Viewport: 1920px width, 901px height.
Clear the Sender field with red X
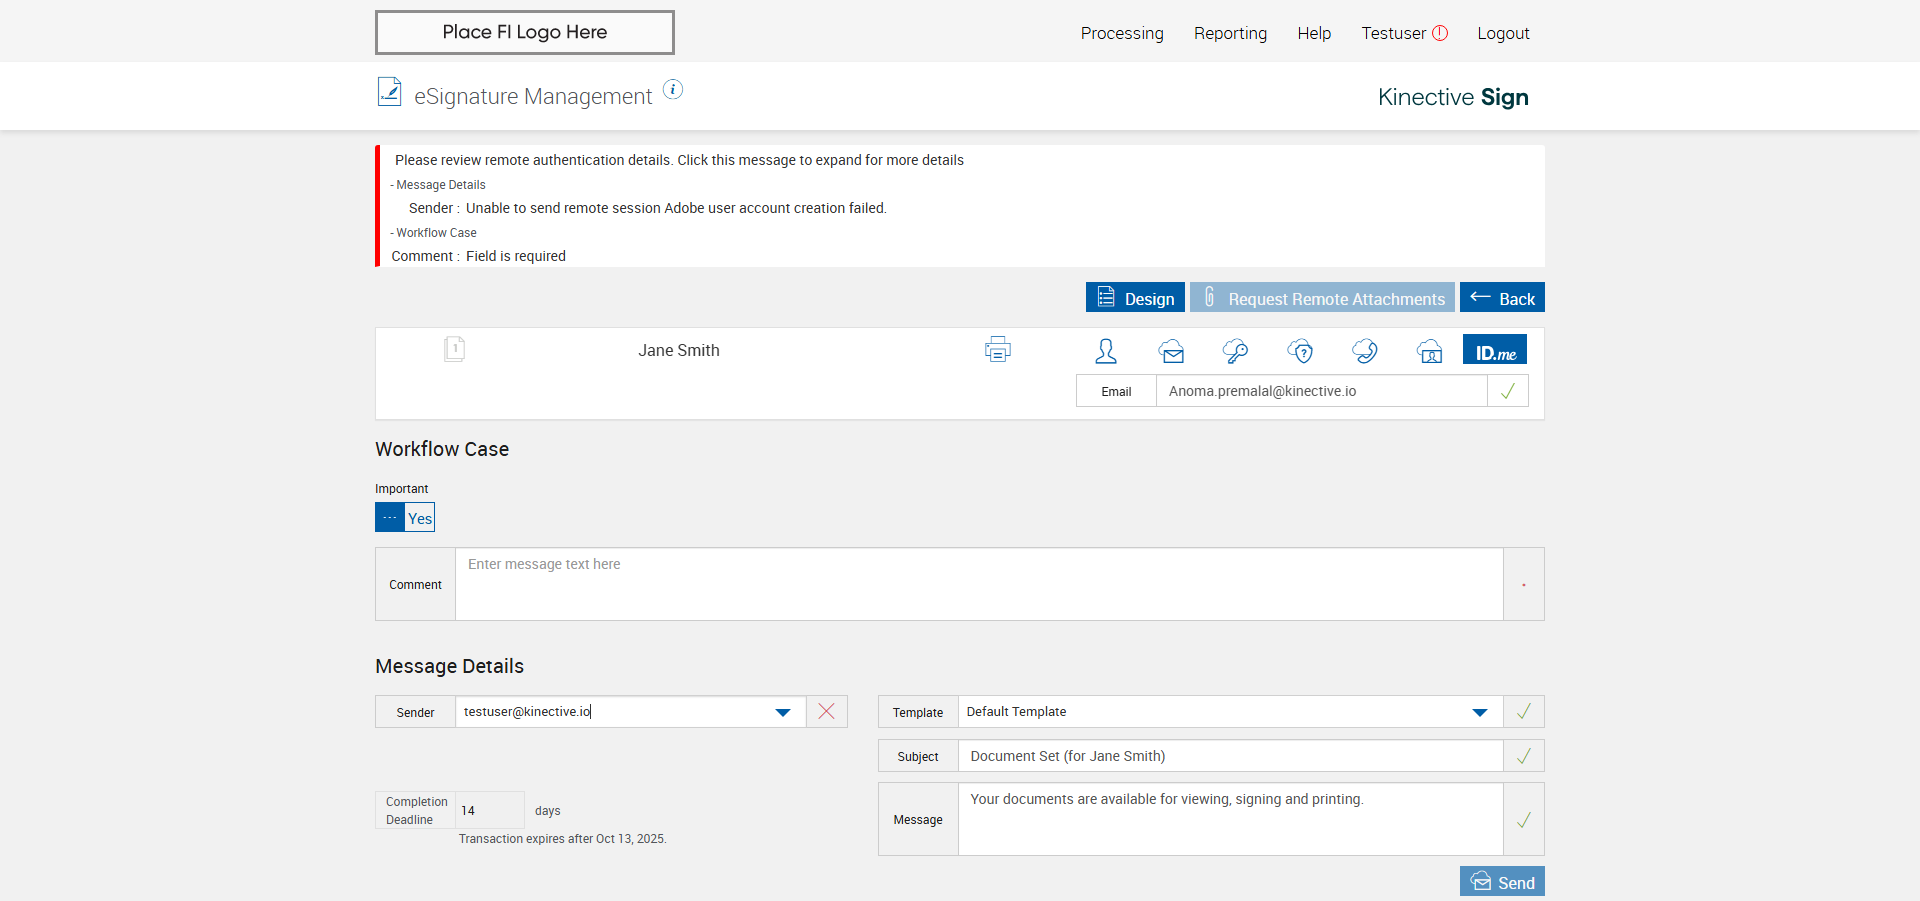826,711
